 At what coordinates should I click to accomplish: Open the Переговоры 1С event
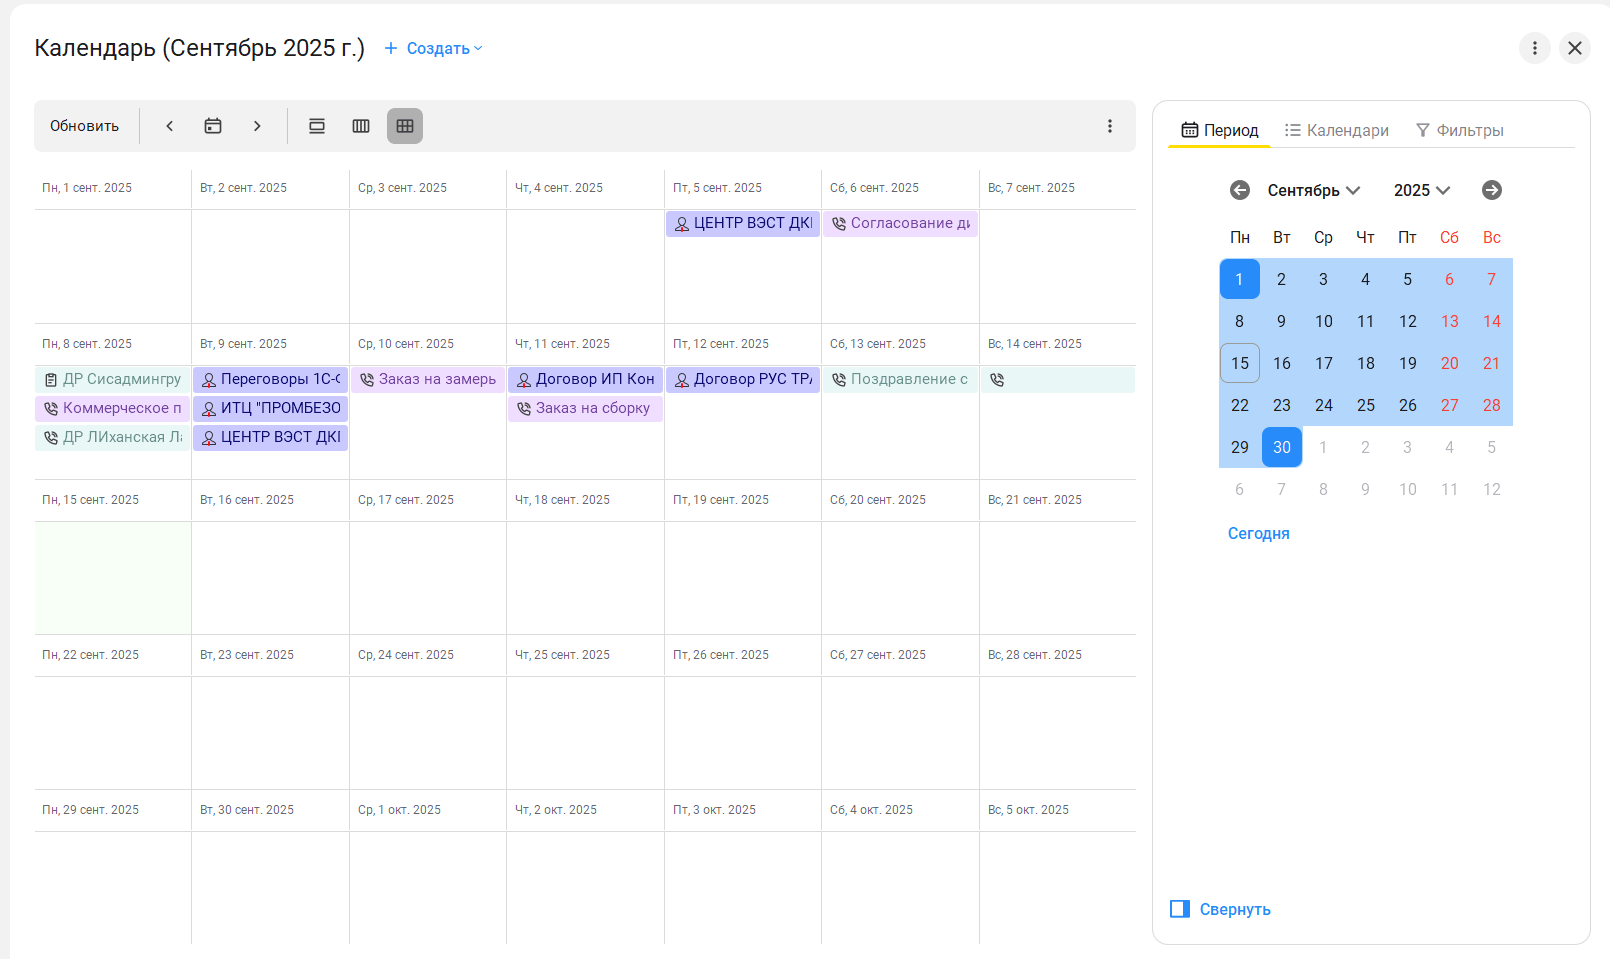pos(271,379)
